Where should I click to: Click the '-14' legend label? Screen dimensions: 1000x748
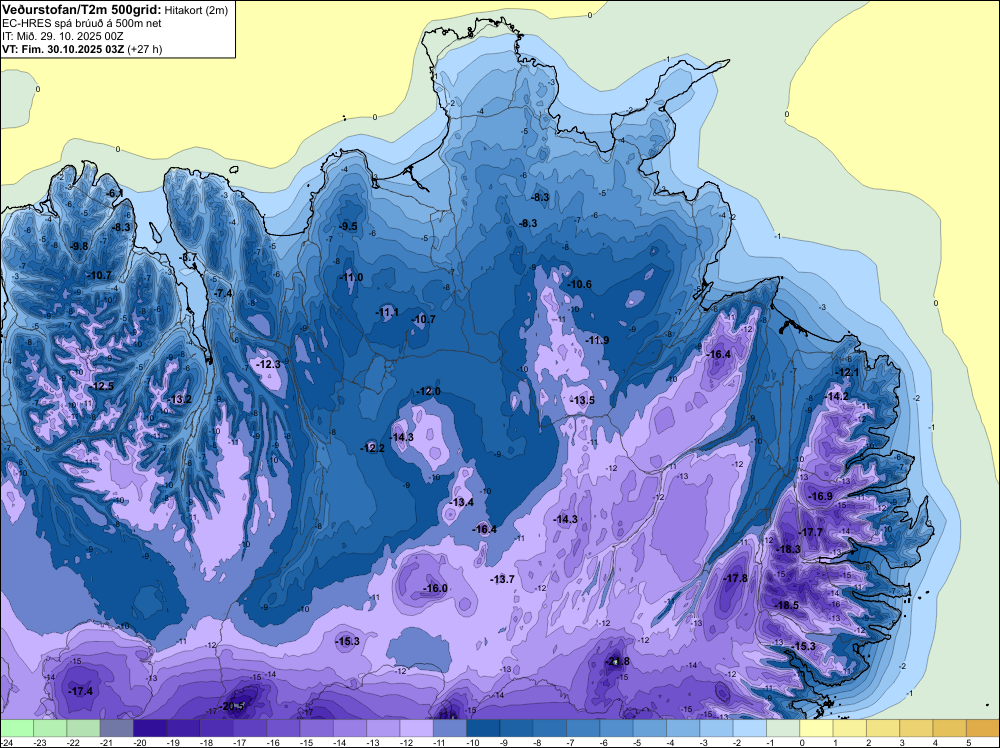coord(340,742)
